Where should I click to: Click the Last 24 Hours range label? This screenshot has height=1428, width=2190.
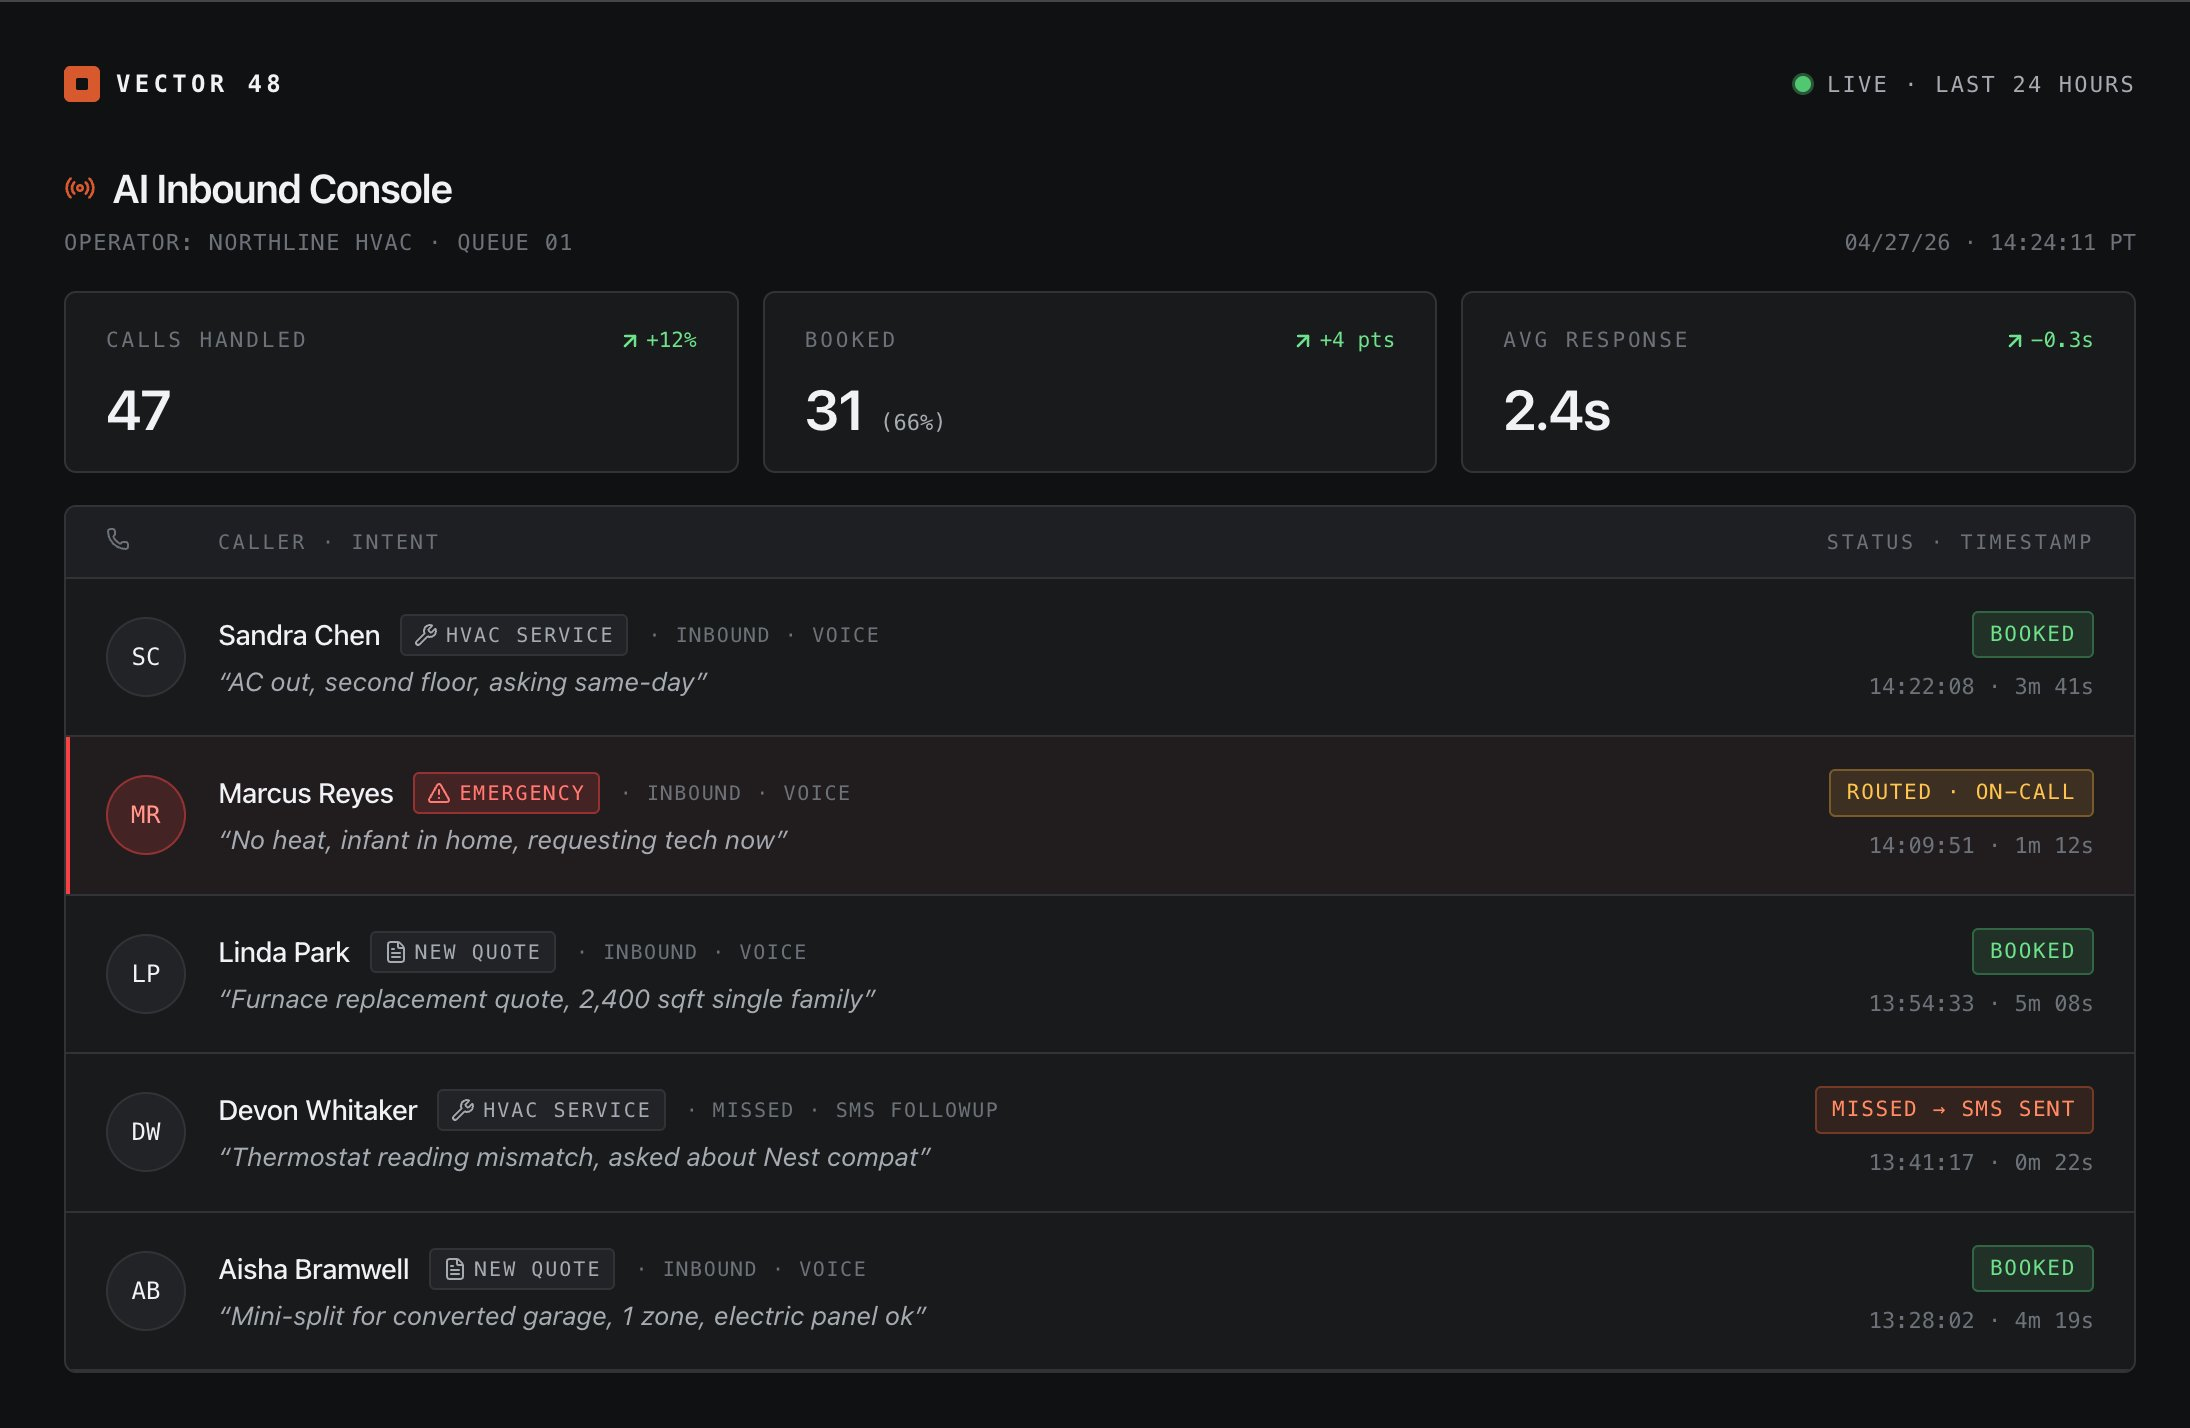pos(2034,84)
